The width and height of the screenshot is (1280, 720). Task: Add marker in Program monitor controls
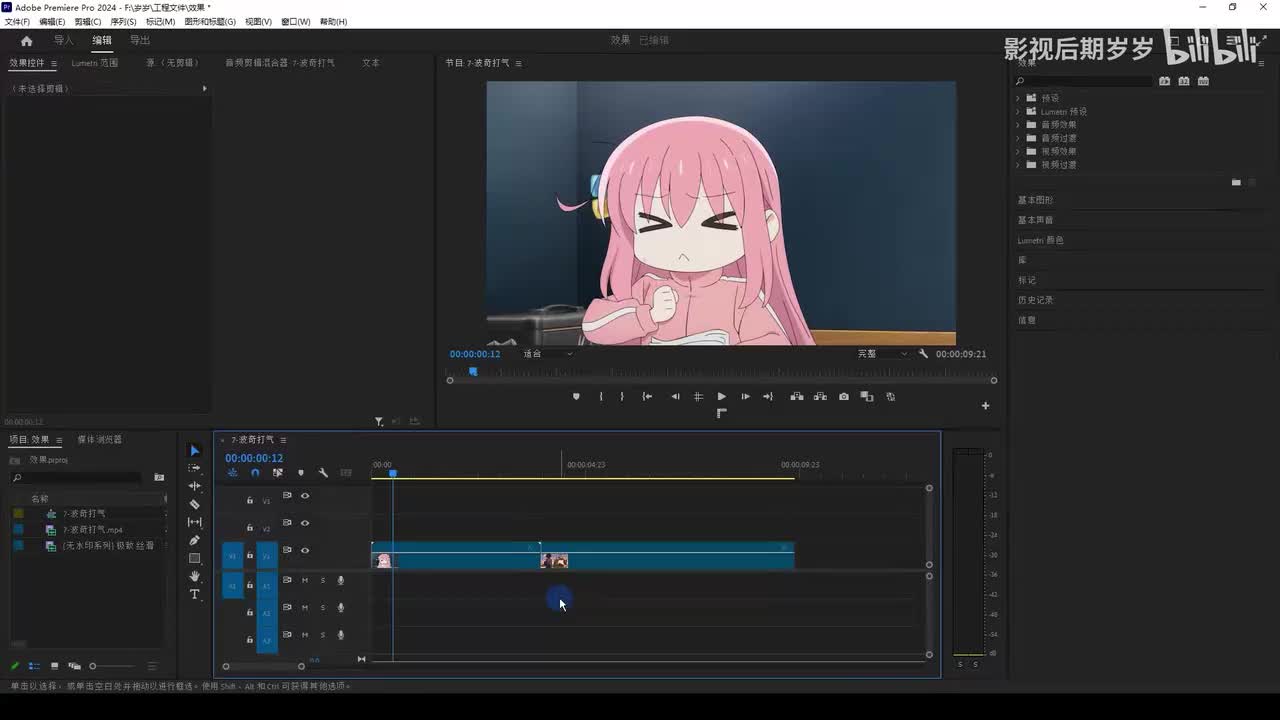(x=576, y=397)
